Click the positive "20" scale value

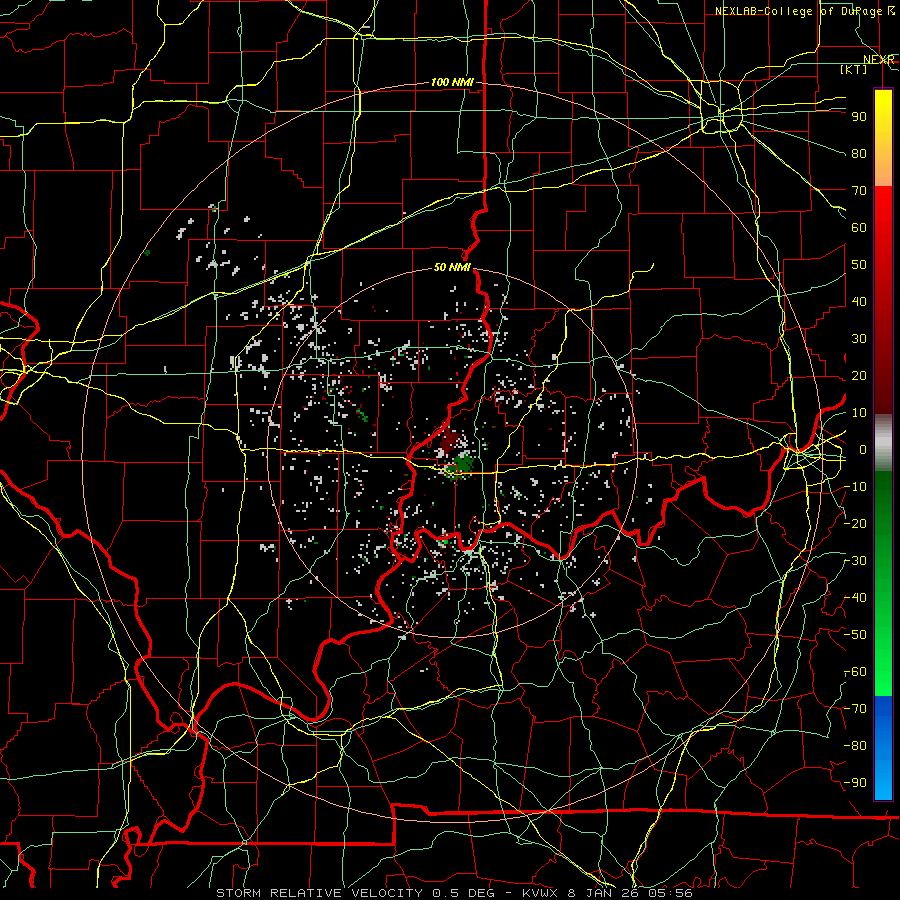[859, 375]
